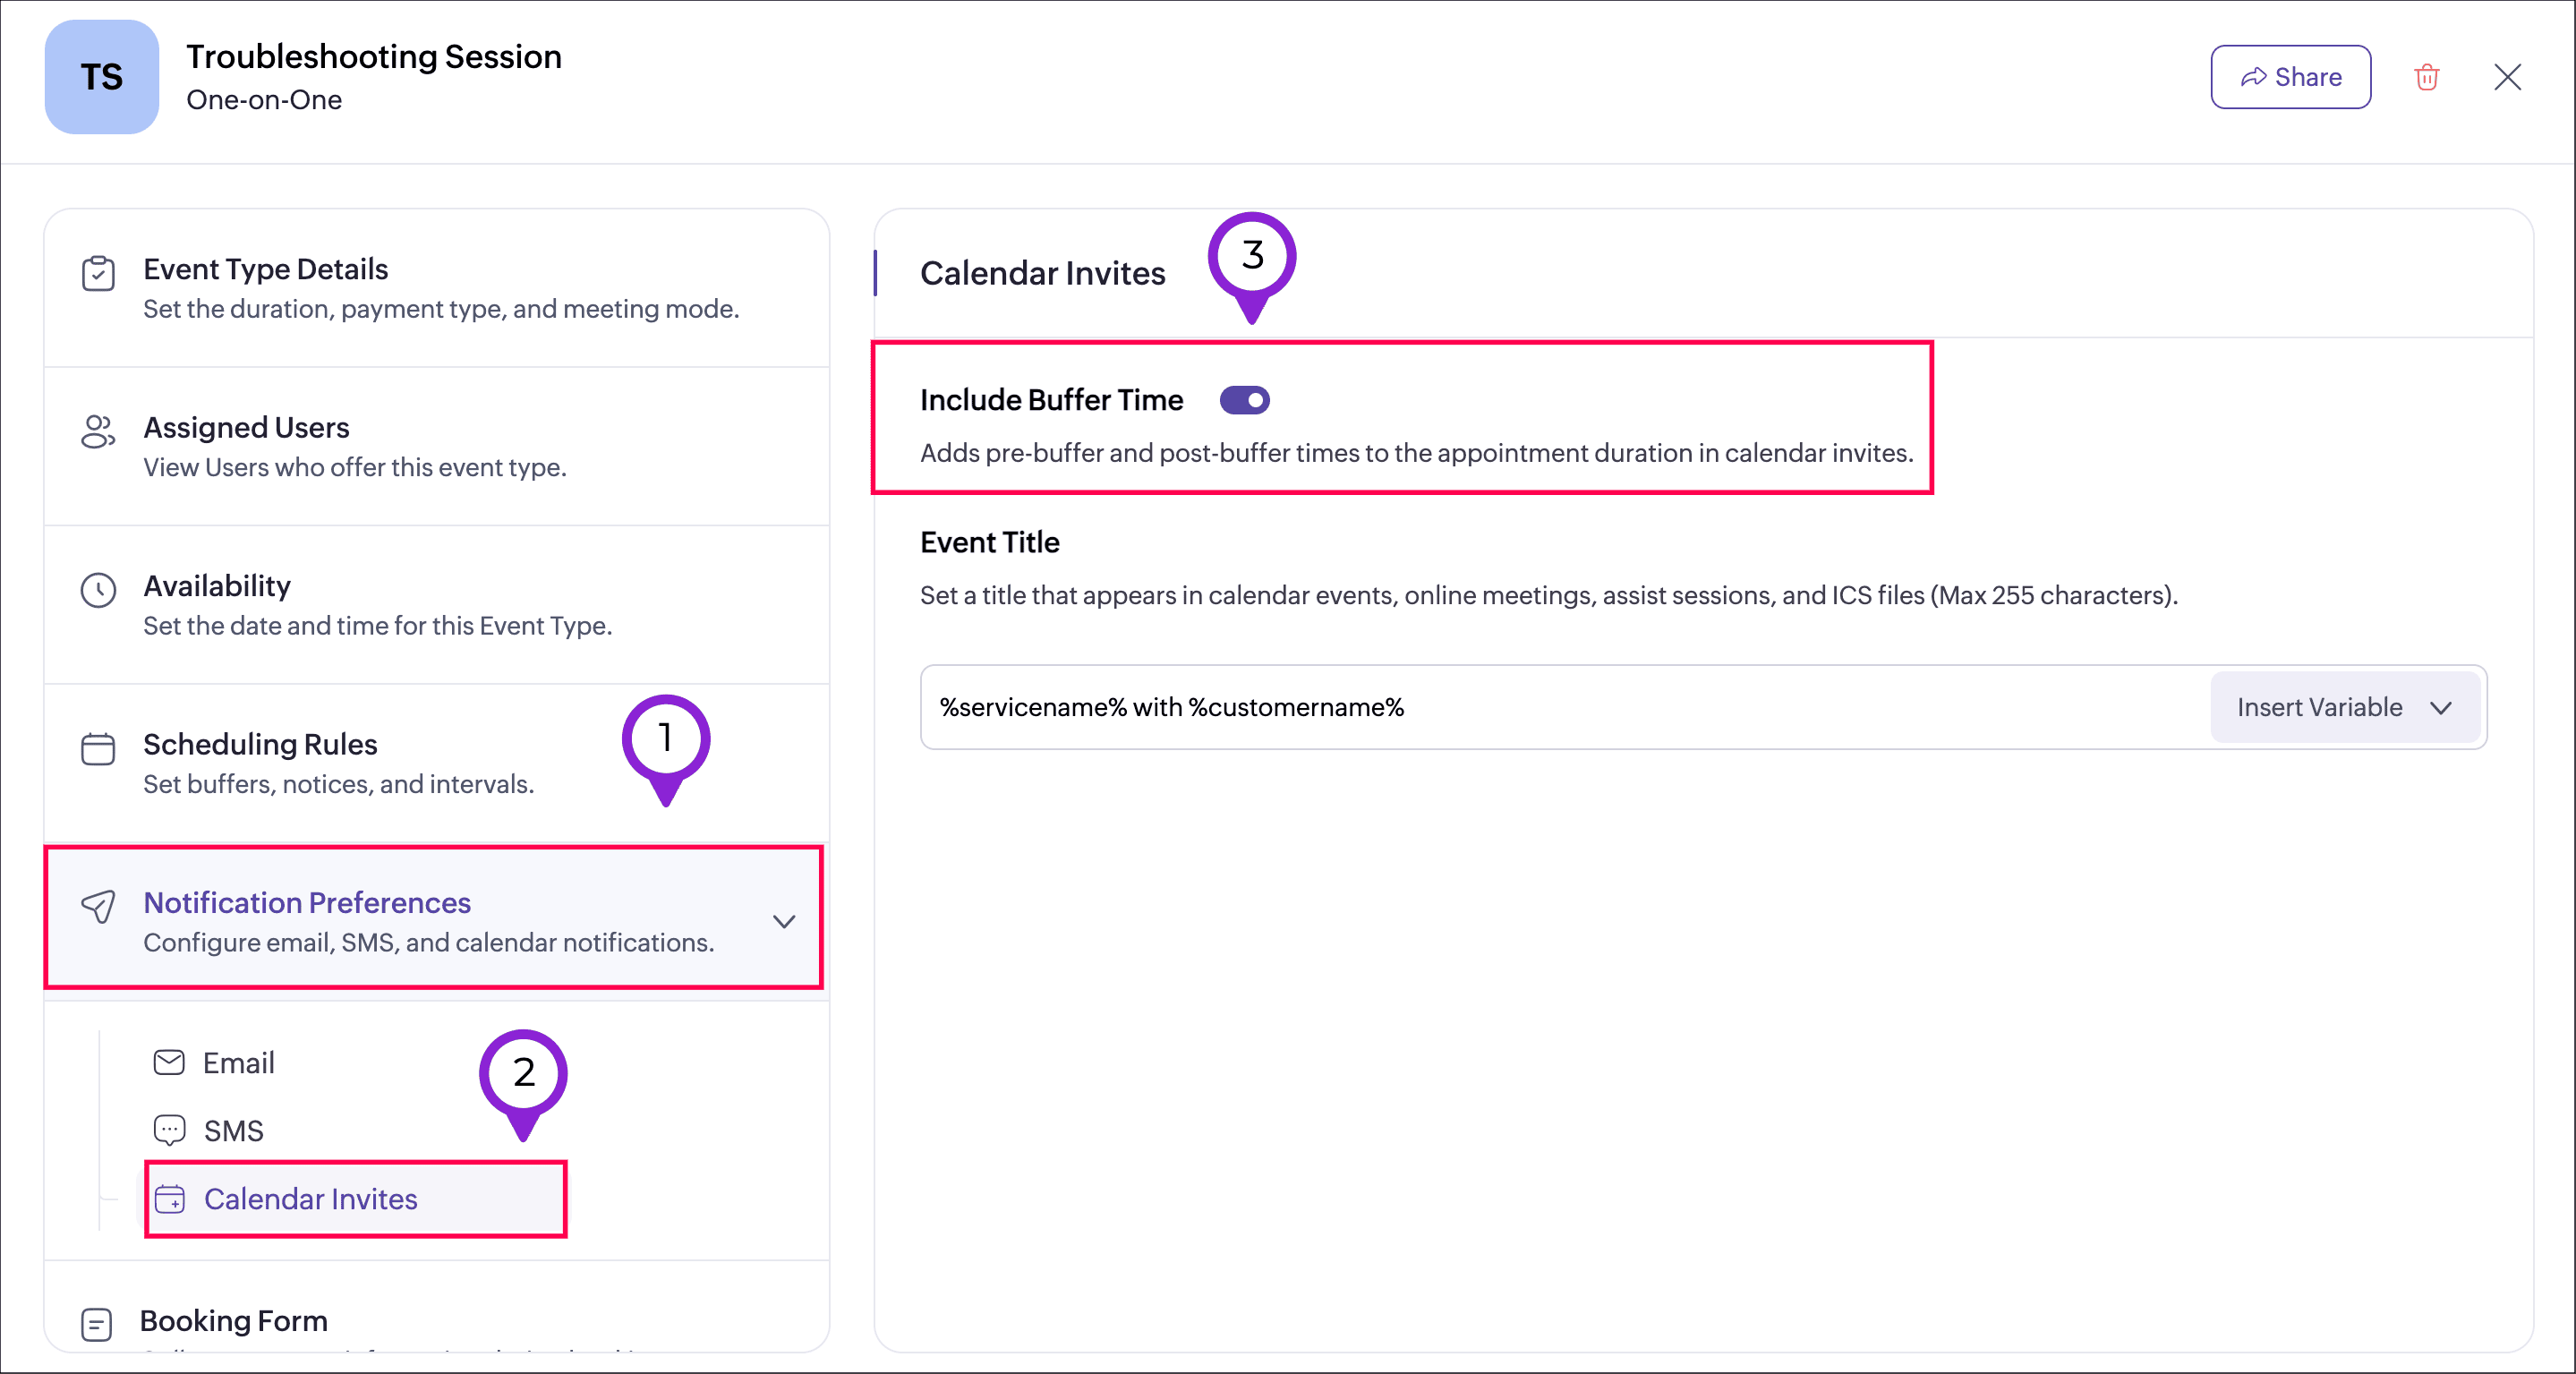Click the Assigned Users people icon
This screenshot has width=2576, height=1374.
click(98, 432)
